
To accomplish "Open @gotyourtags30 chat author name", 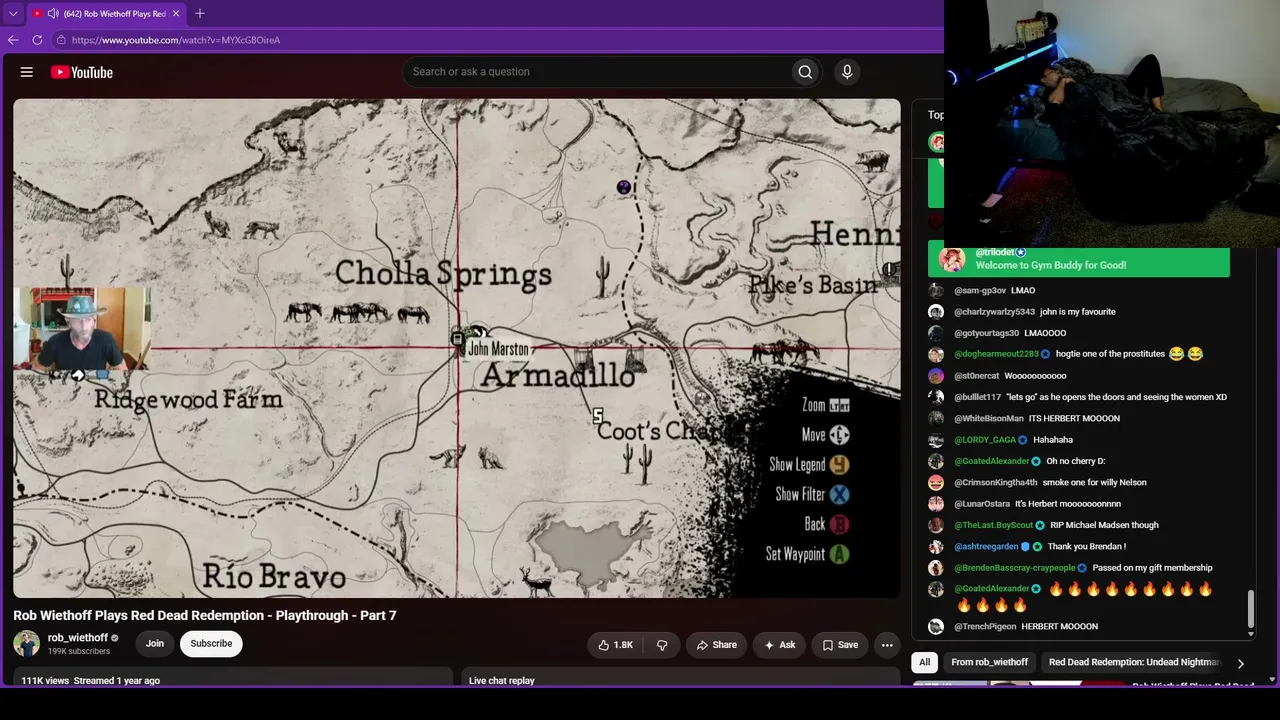I will [x=987, y=333].
